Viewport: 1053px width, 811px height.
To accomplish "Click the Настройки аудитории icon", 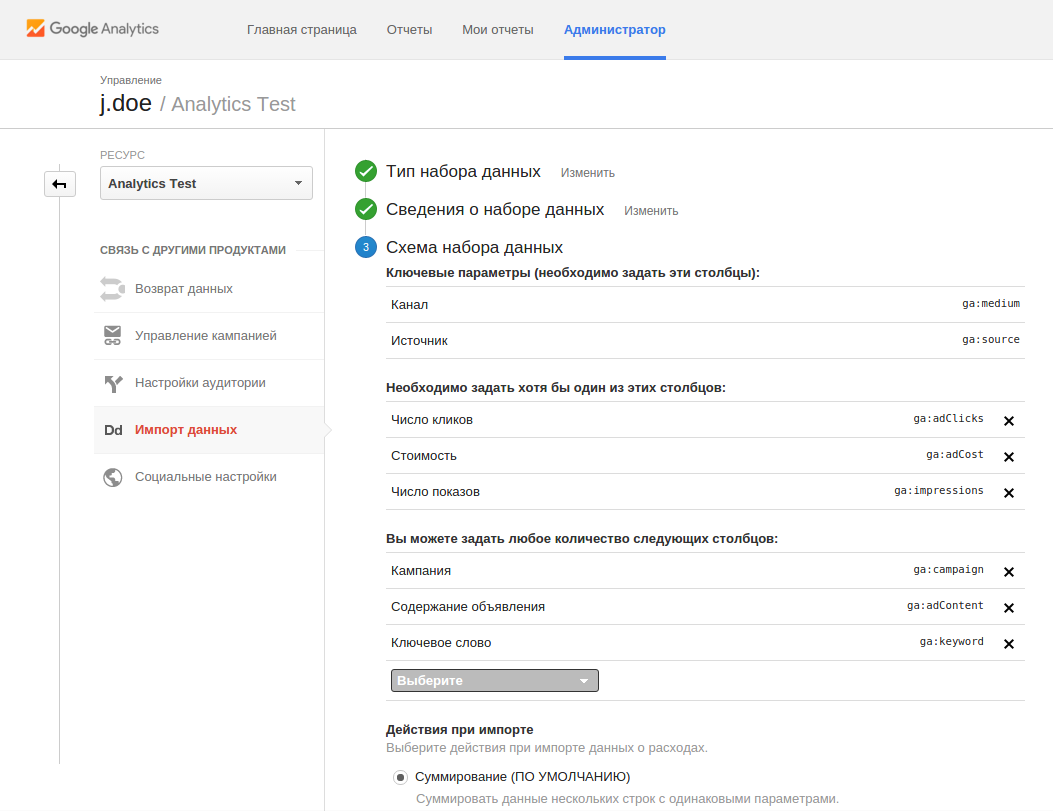I will 112,383.
